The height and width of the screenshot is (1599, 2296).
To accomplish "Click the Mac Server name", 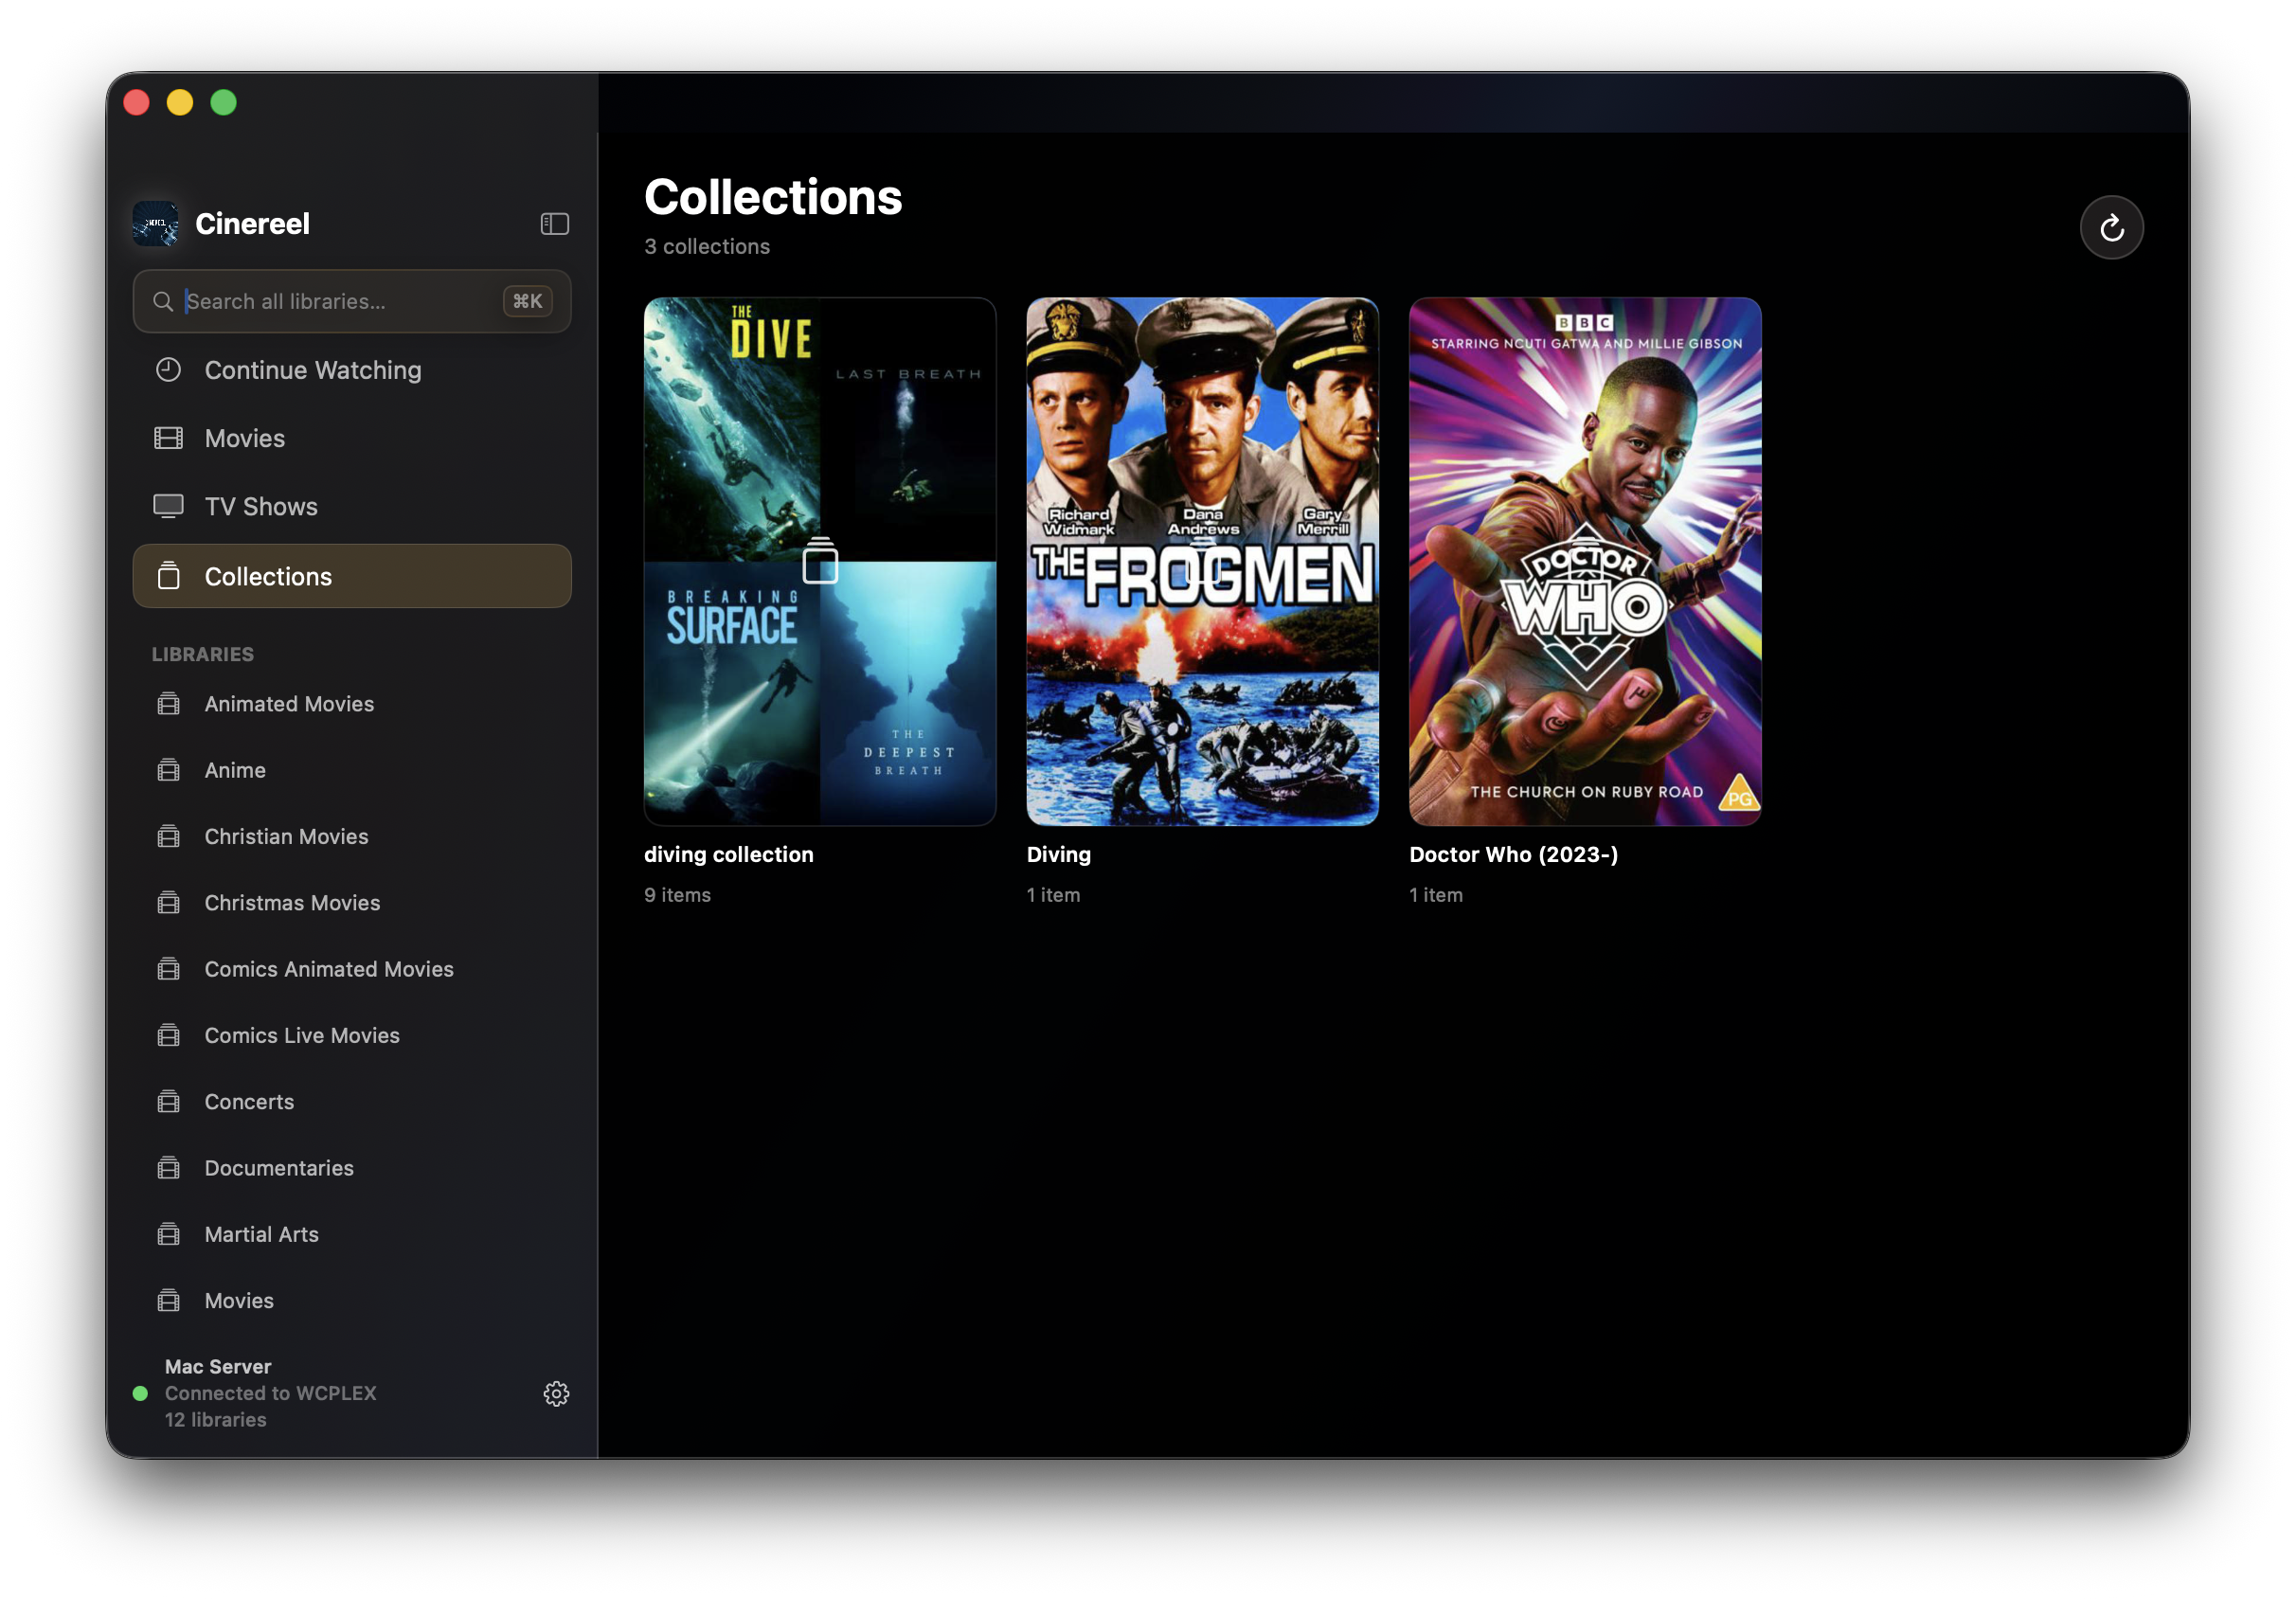I will [218, 1366].
